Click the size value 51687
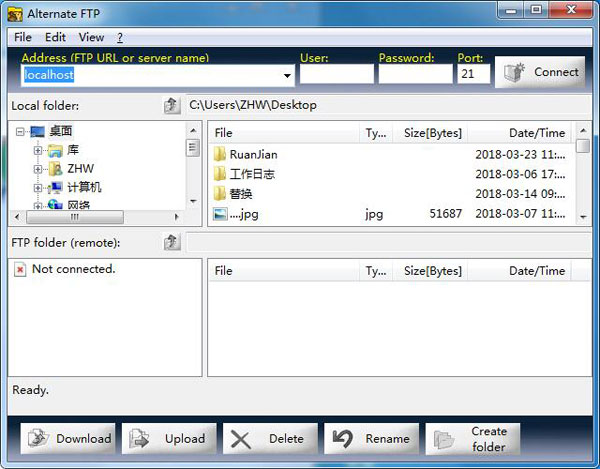Viewport: 600px width, 469px height. [445, 213]
